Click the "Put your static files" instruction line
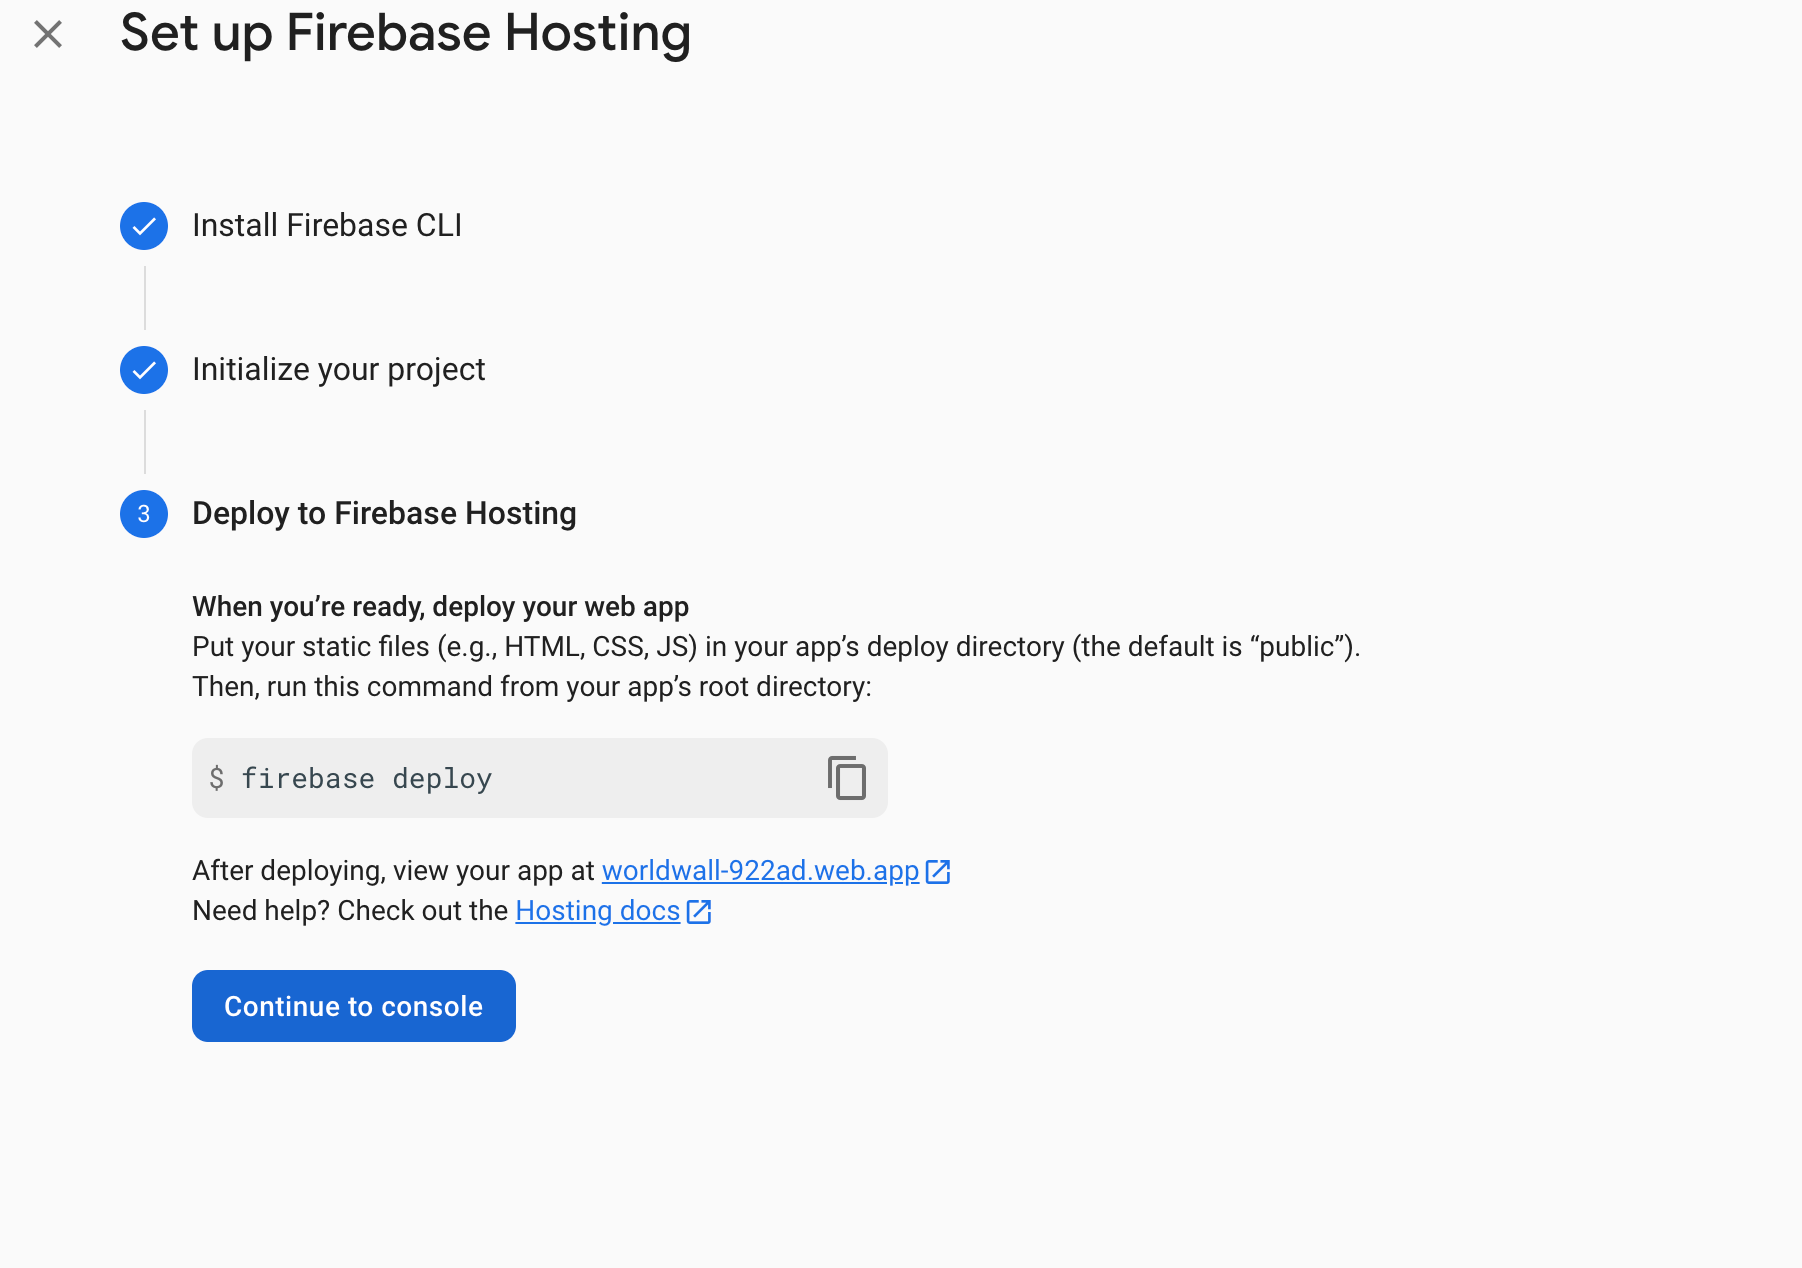This screenshot has width=1802, height=1268. (x=775, y=647)
